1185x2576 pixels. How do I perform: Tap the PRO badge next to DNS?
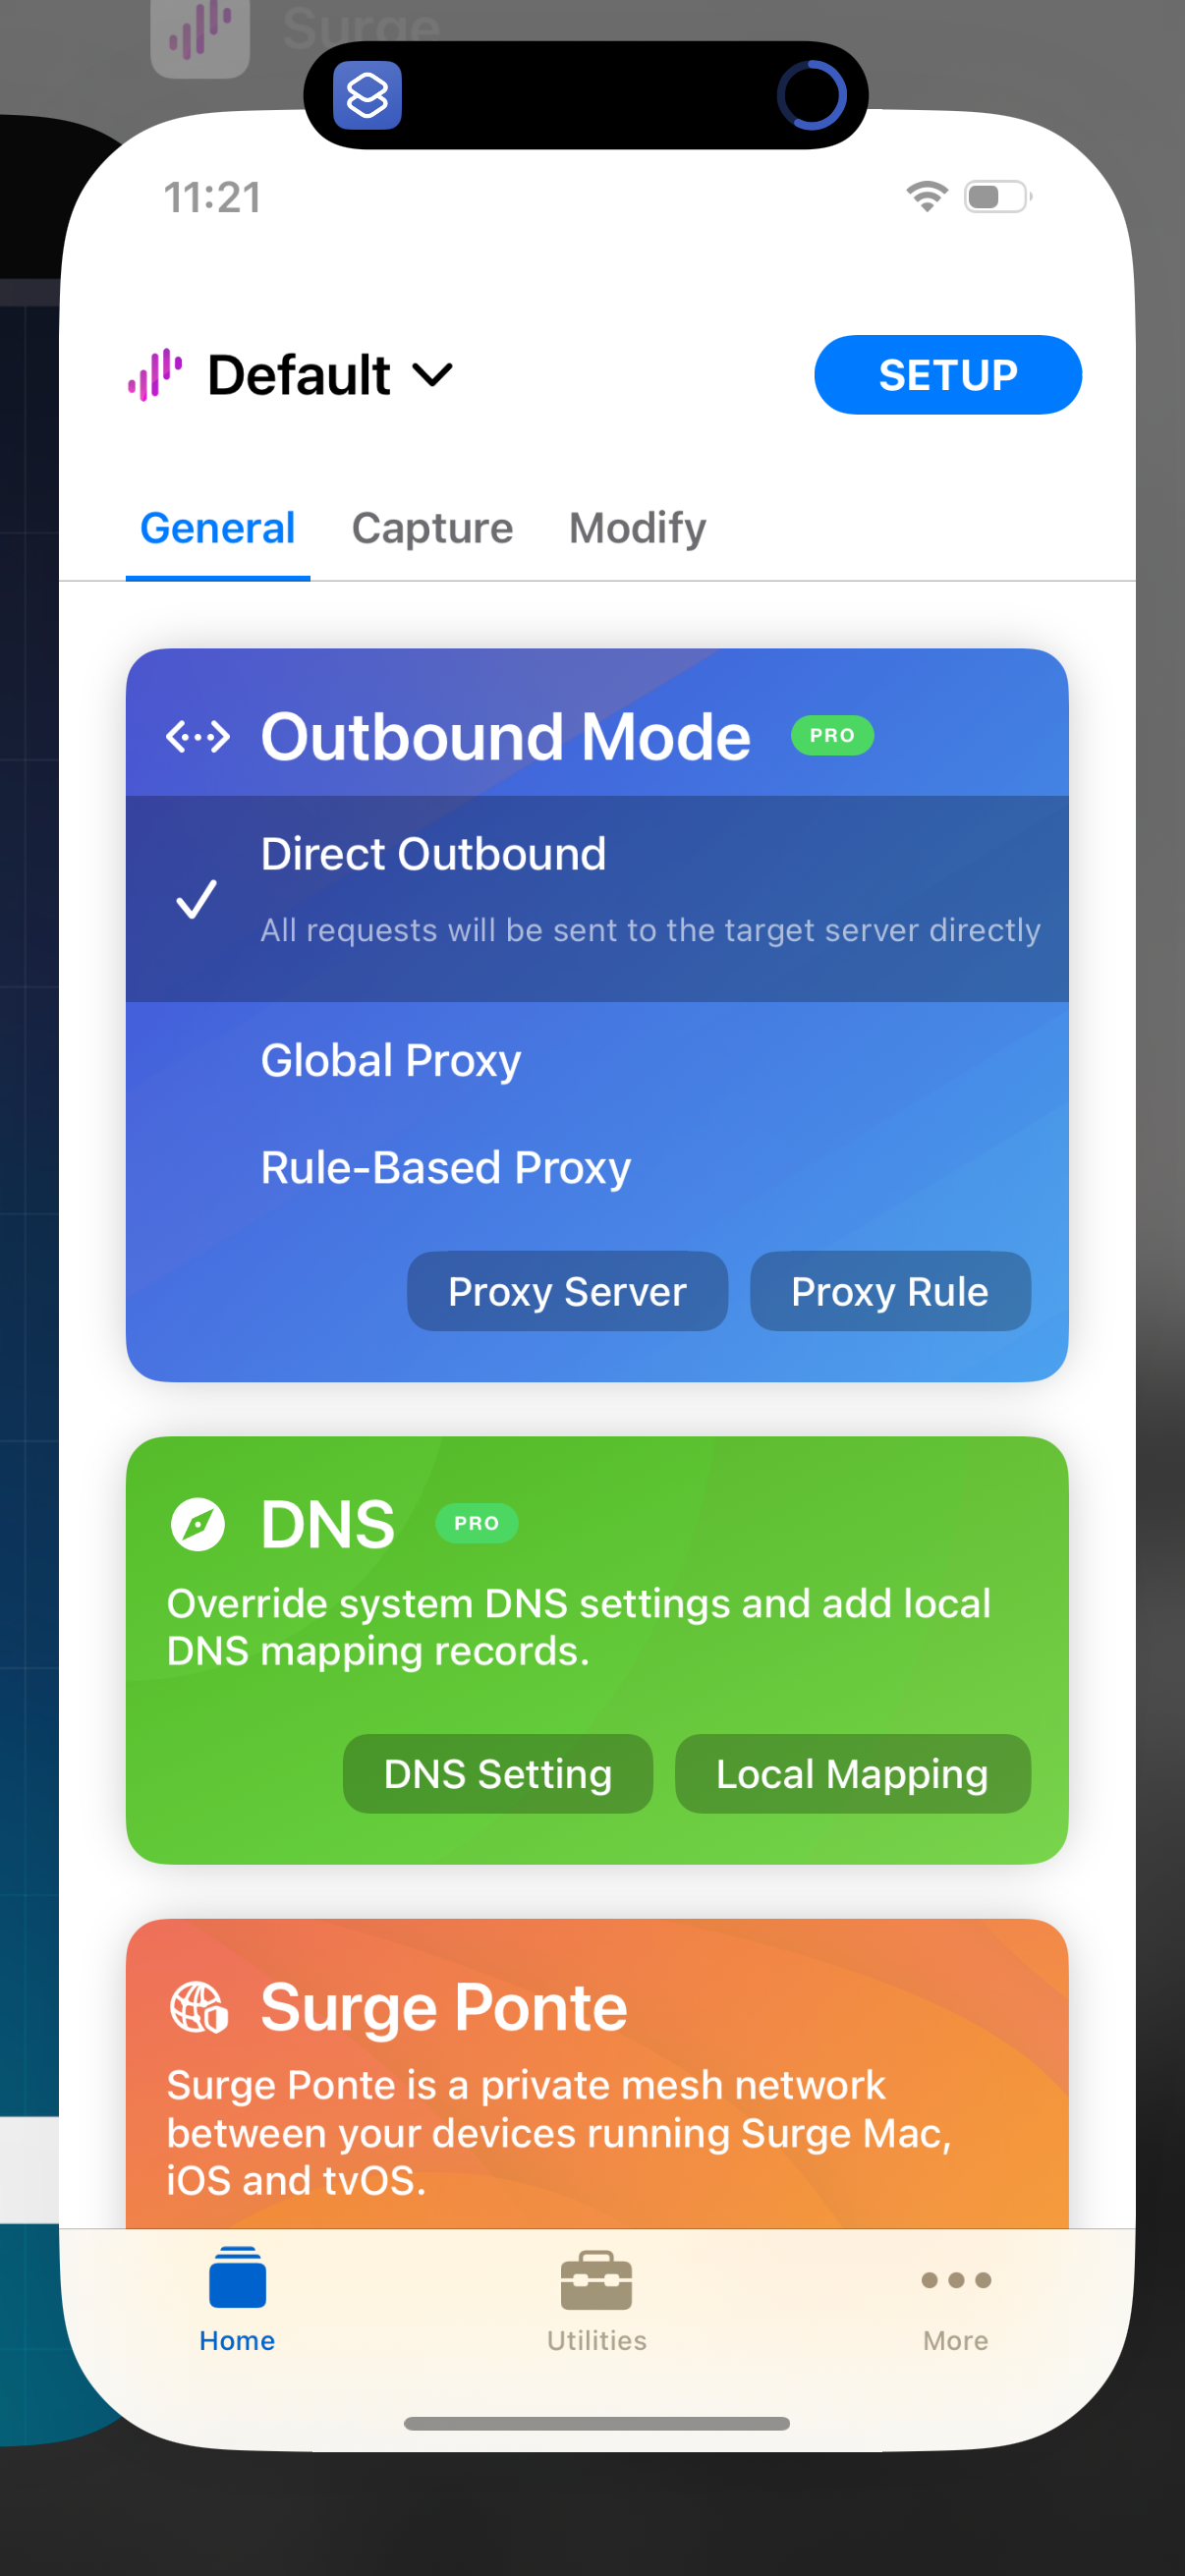click(x=476, y=1523)
